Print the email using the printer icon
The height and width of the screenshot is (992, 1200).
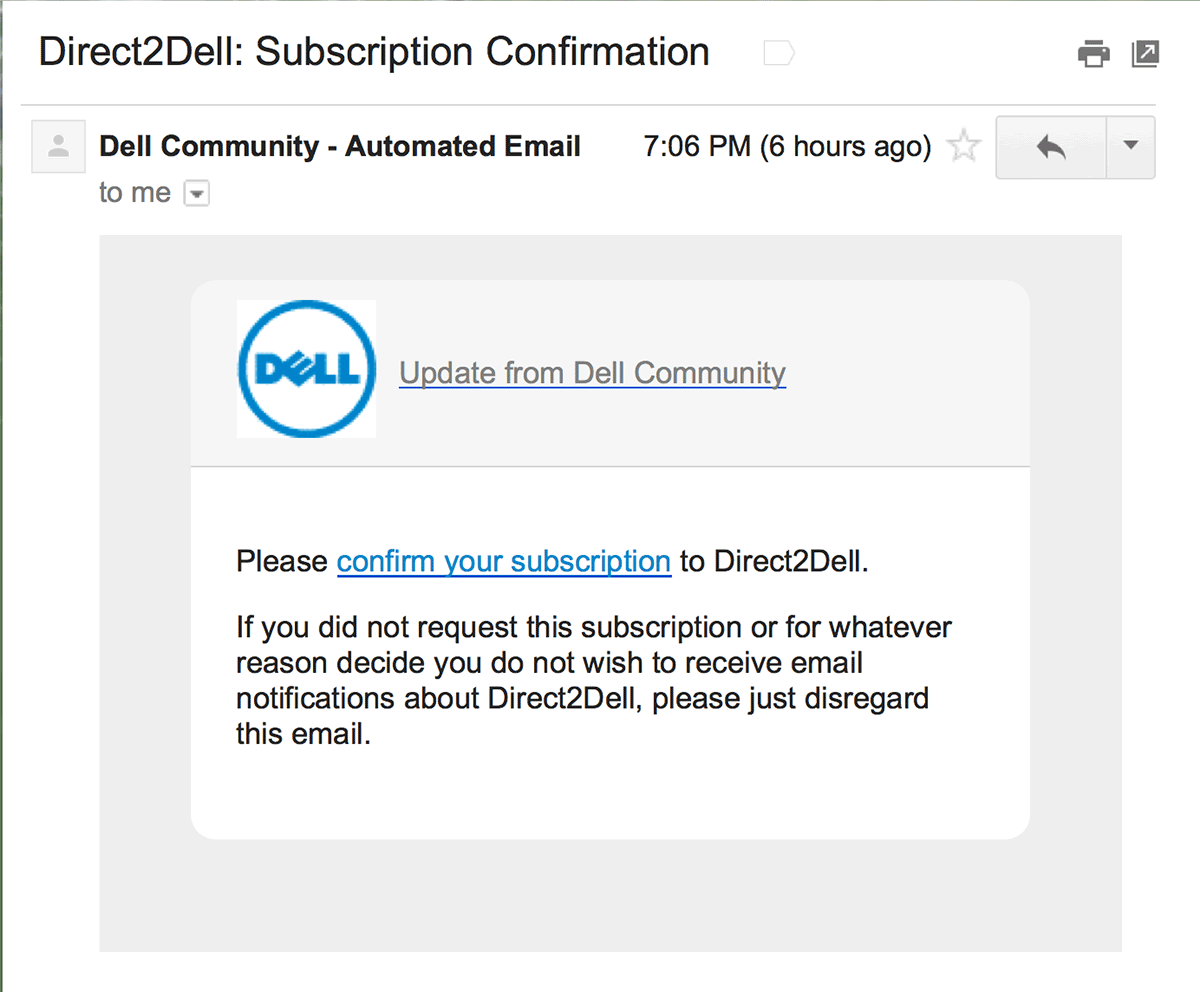point(1093,53)
